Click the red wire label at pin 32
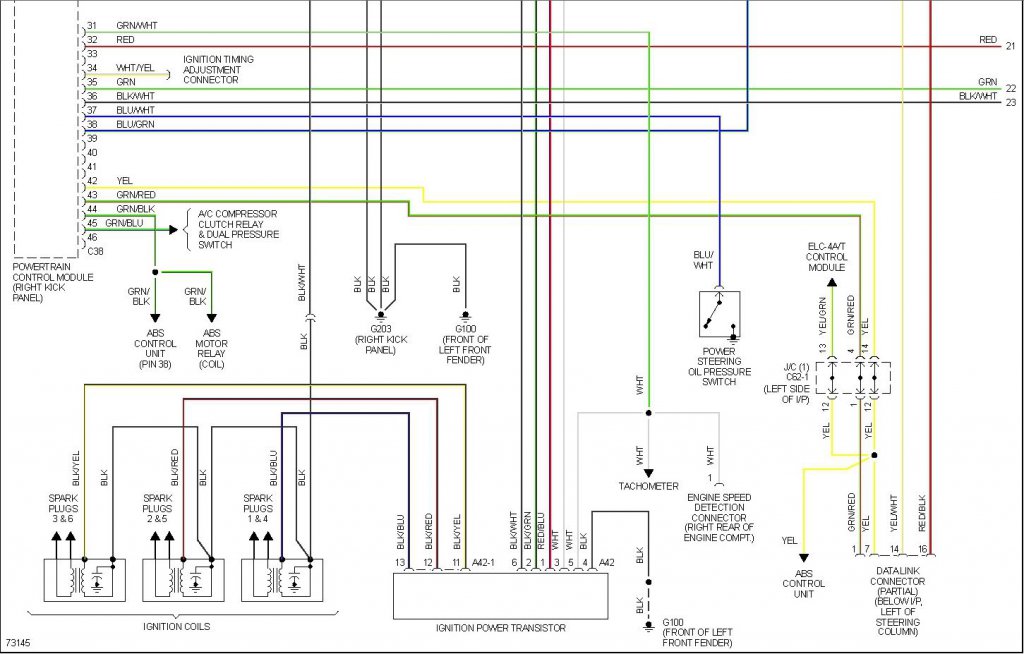 (125, 40)
